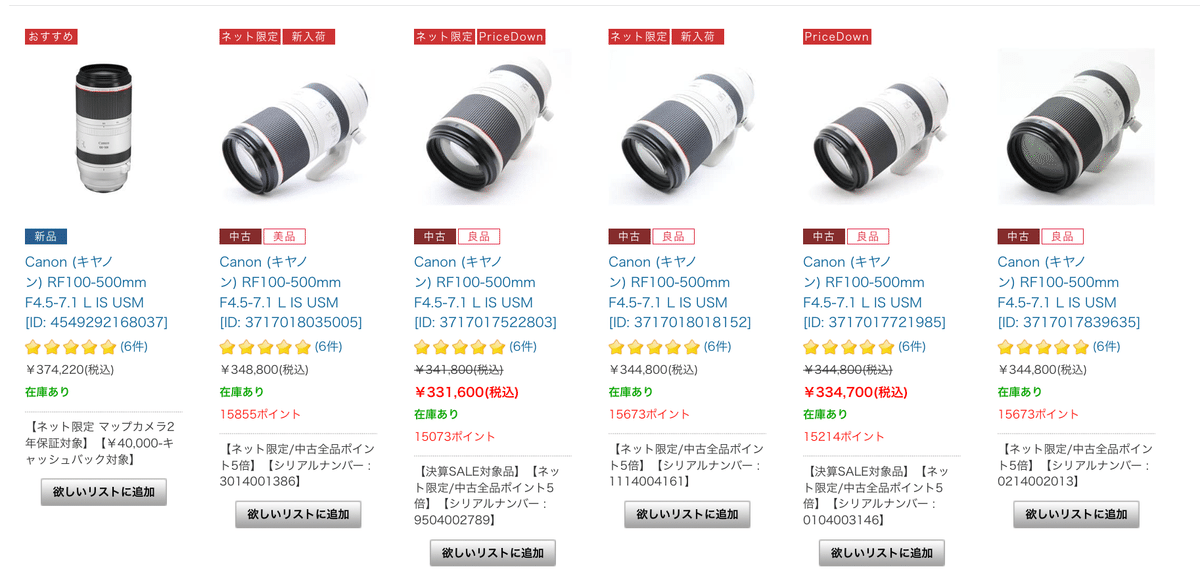
Task: Follow product link ID 3717017721985
Action: (x=875, y=292)
